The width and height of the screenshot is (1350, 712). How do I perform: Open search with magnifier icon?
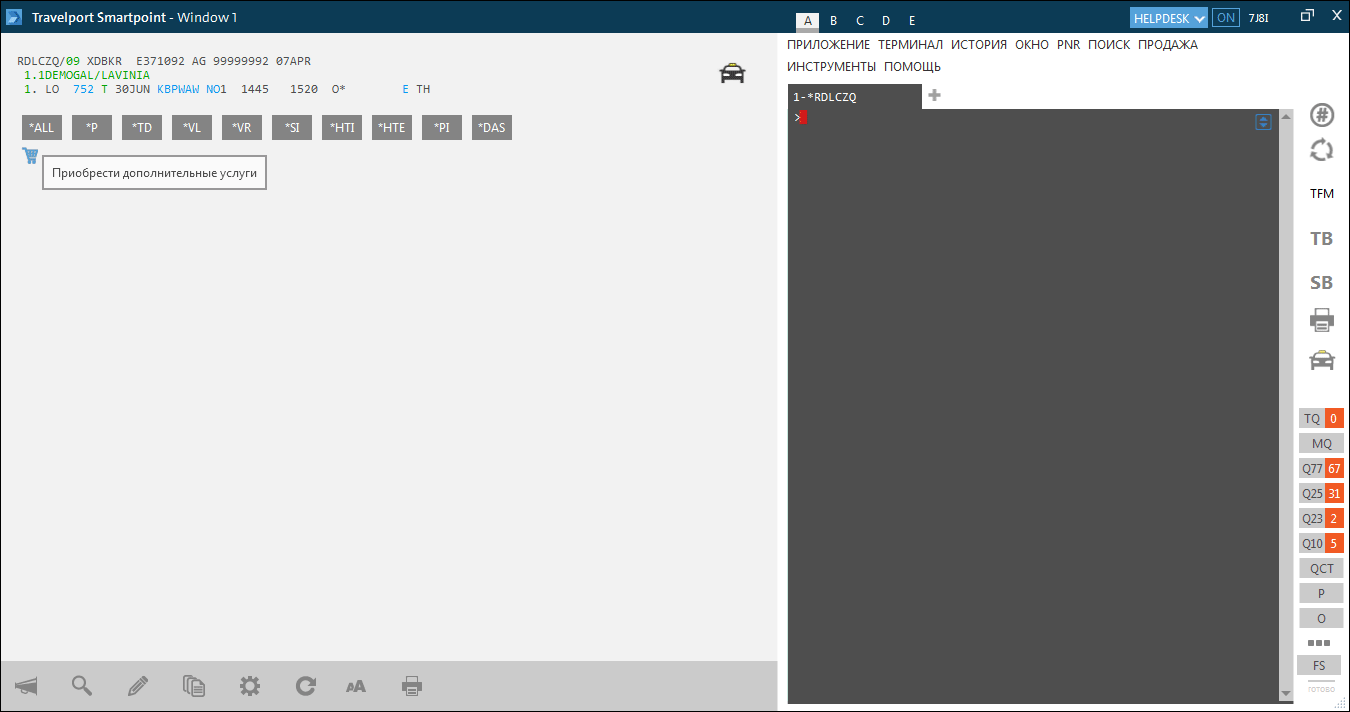pos(82,686)
